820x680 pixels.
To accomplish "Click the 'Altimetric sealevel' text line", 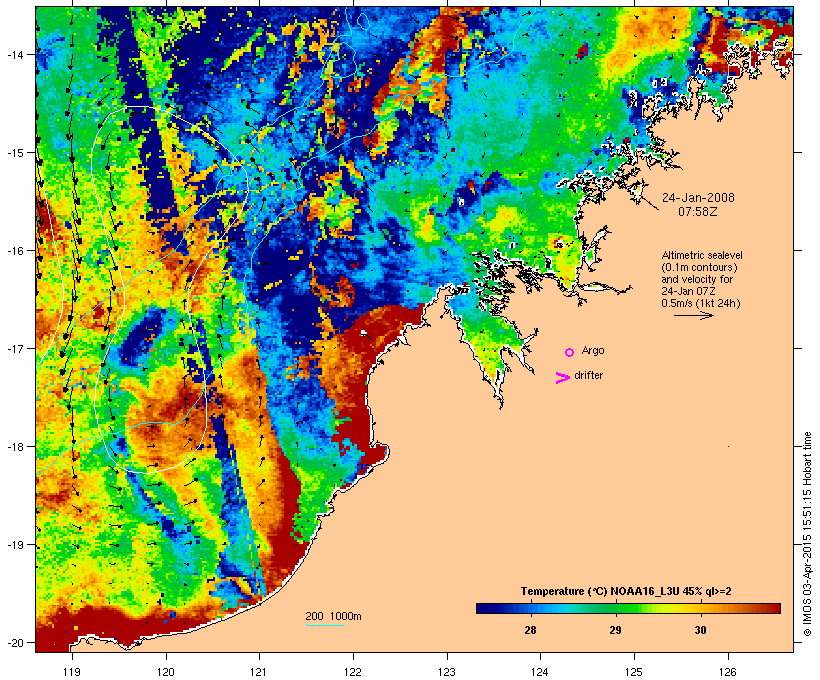I will (x=702, y=255).
